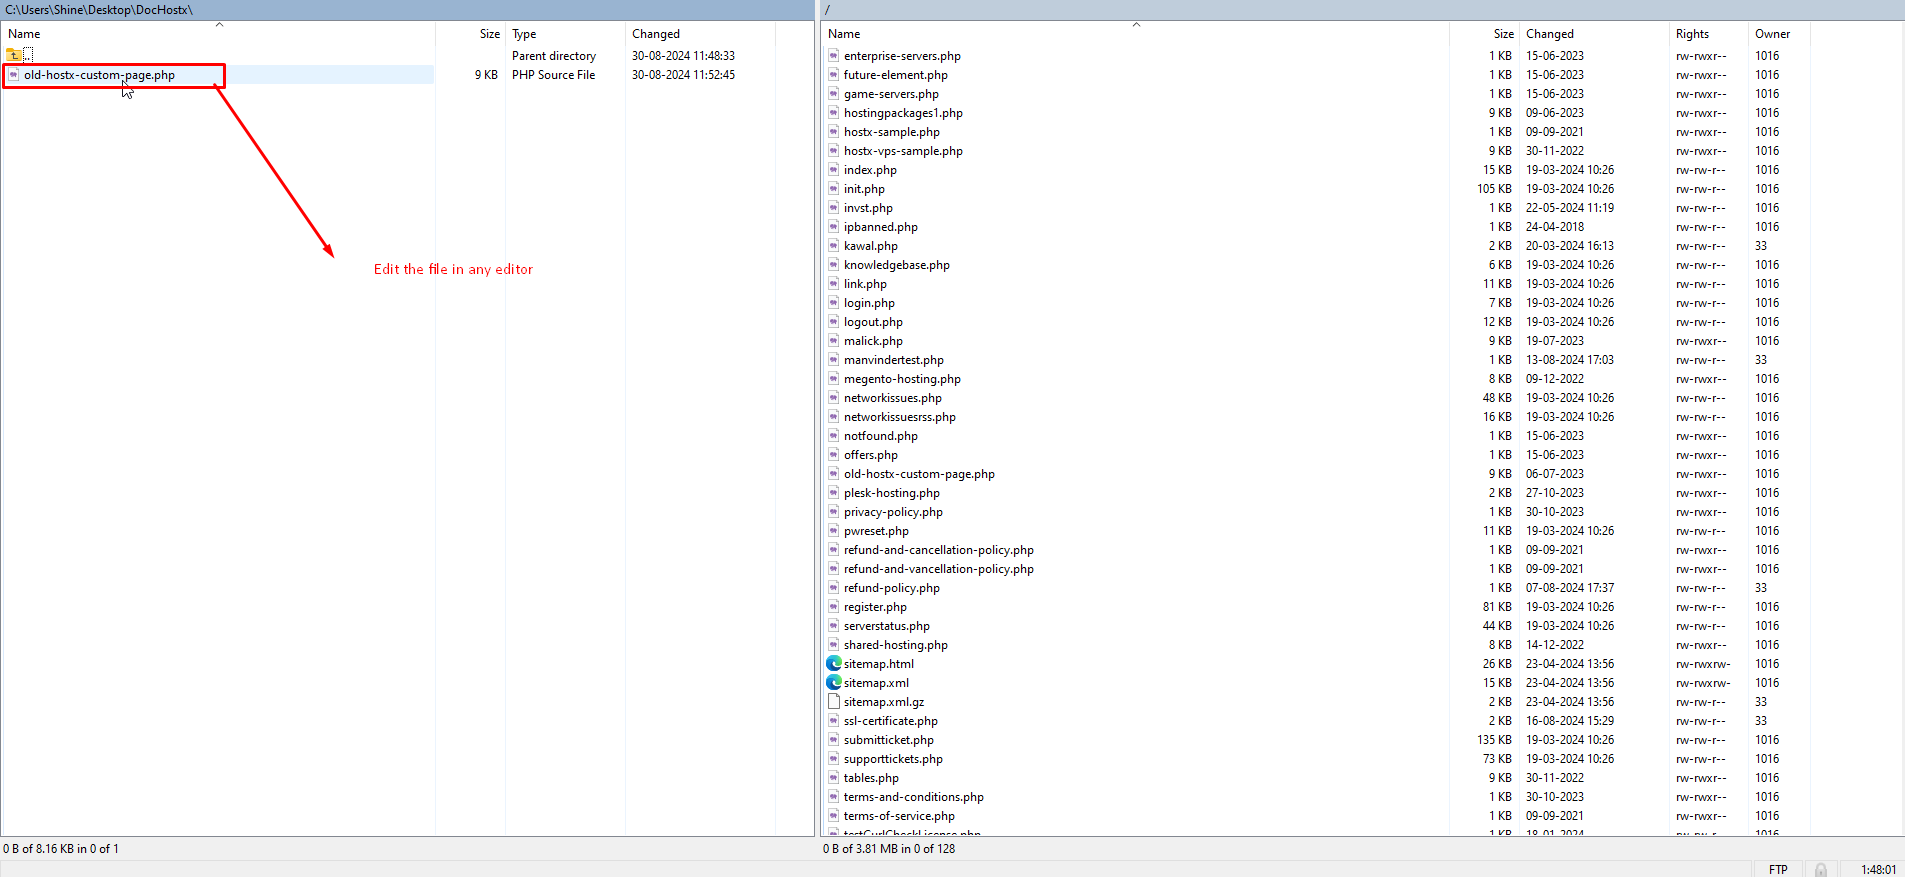The width and height of the screenshot is (1905, 877).
Task: Click the blank file icon for sitemap.xml.gz
Action: 833,702
